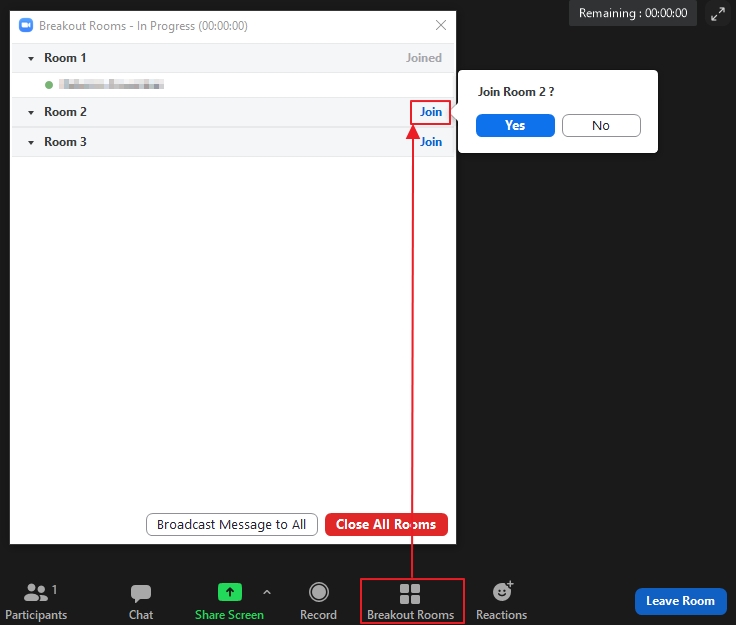Image resolution: width=736 pixels, height=625 pixels.
Task: Open the Reactions smiley icon
Action: pyautogui.click(x=503, y=591)
